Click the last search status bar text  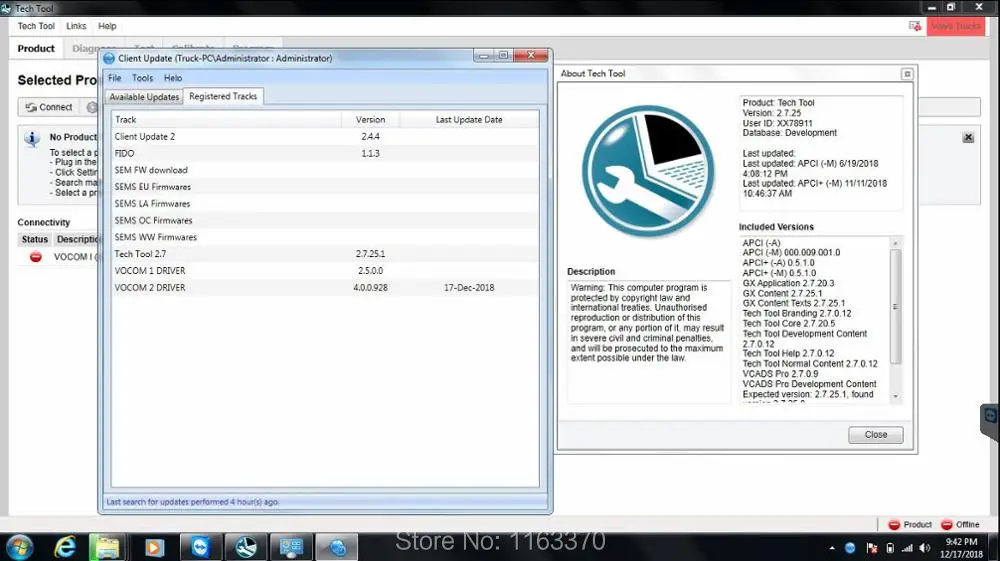[193, 502]
